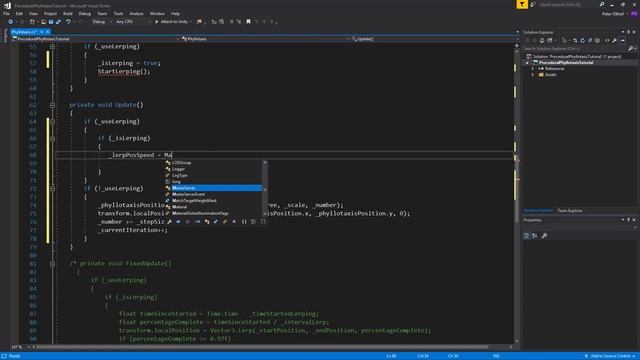Open the Analyze menu
The image size is (640, 360).
coord(136,13)
